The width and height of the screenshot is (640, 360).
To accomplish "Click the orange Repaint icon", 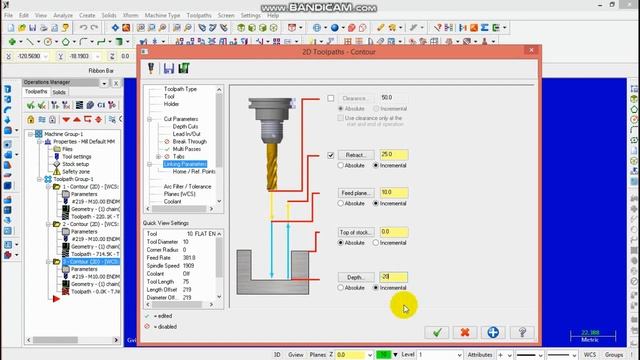I will 126,28.
